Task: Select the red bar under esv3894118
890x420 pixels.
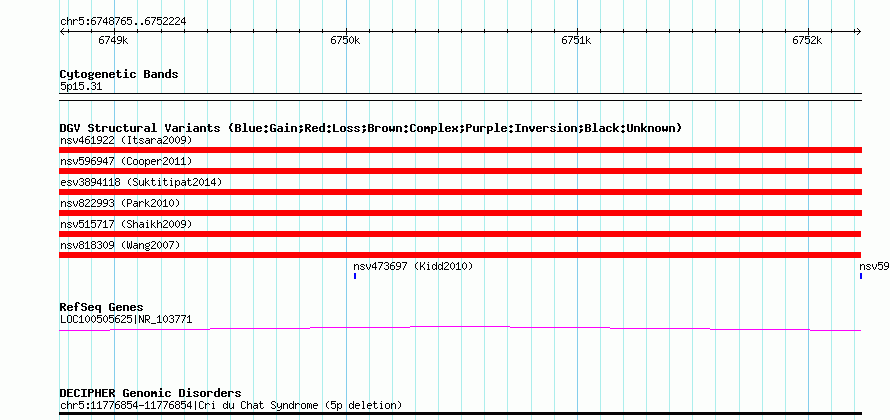Action: (x=460, y=192)
